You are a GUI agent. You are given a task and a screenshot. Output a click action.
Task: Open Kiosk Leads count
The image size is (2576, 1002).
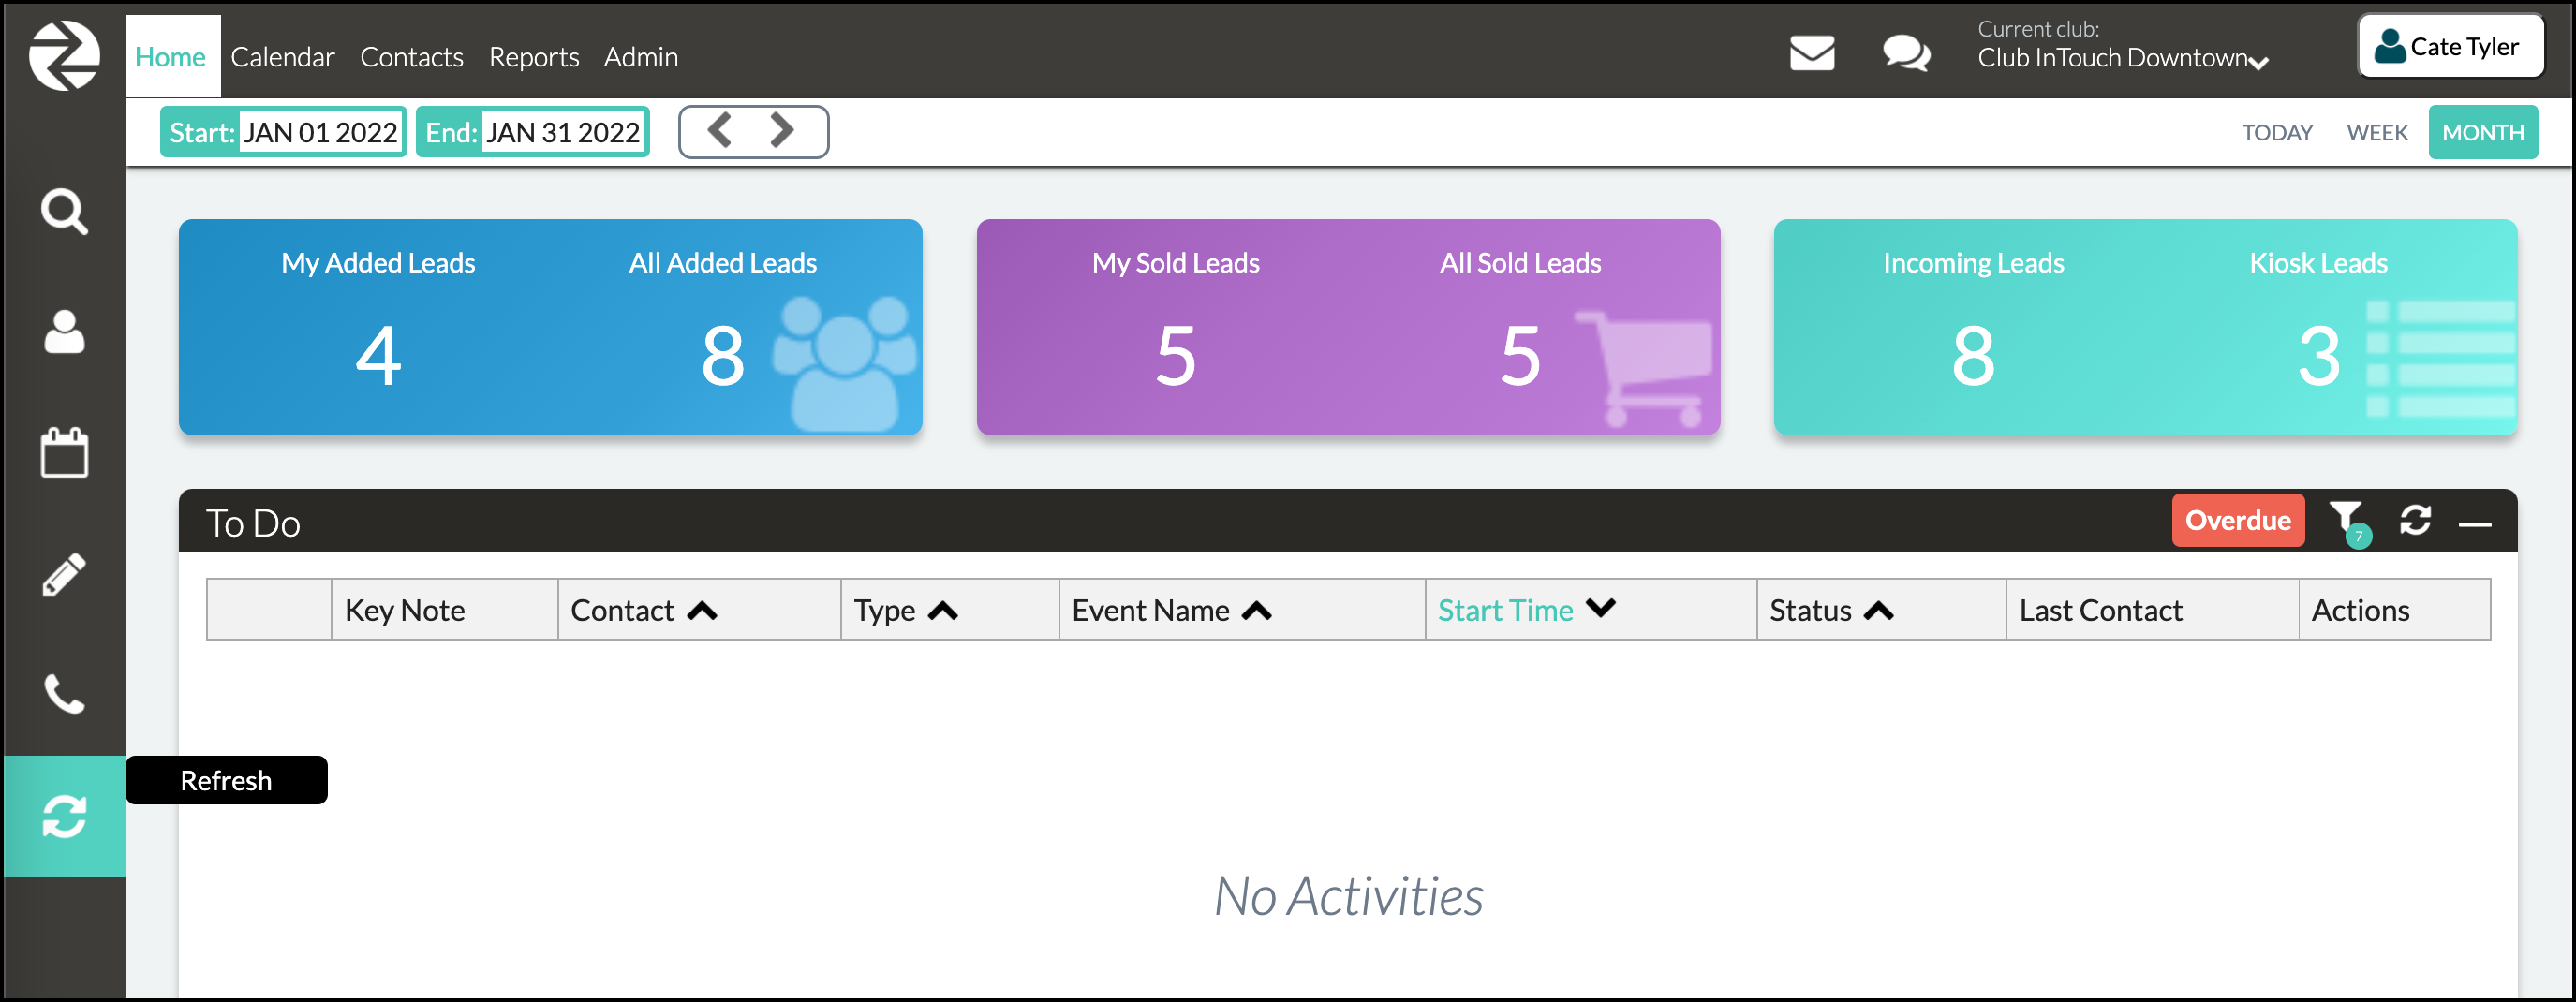[2319, 356]
